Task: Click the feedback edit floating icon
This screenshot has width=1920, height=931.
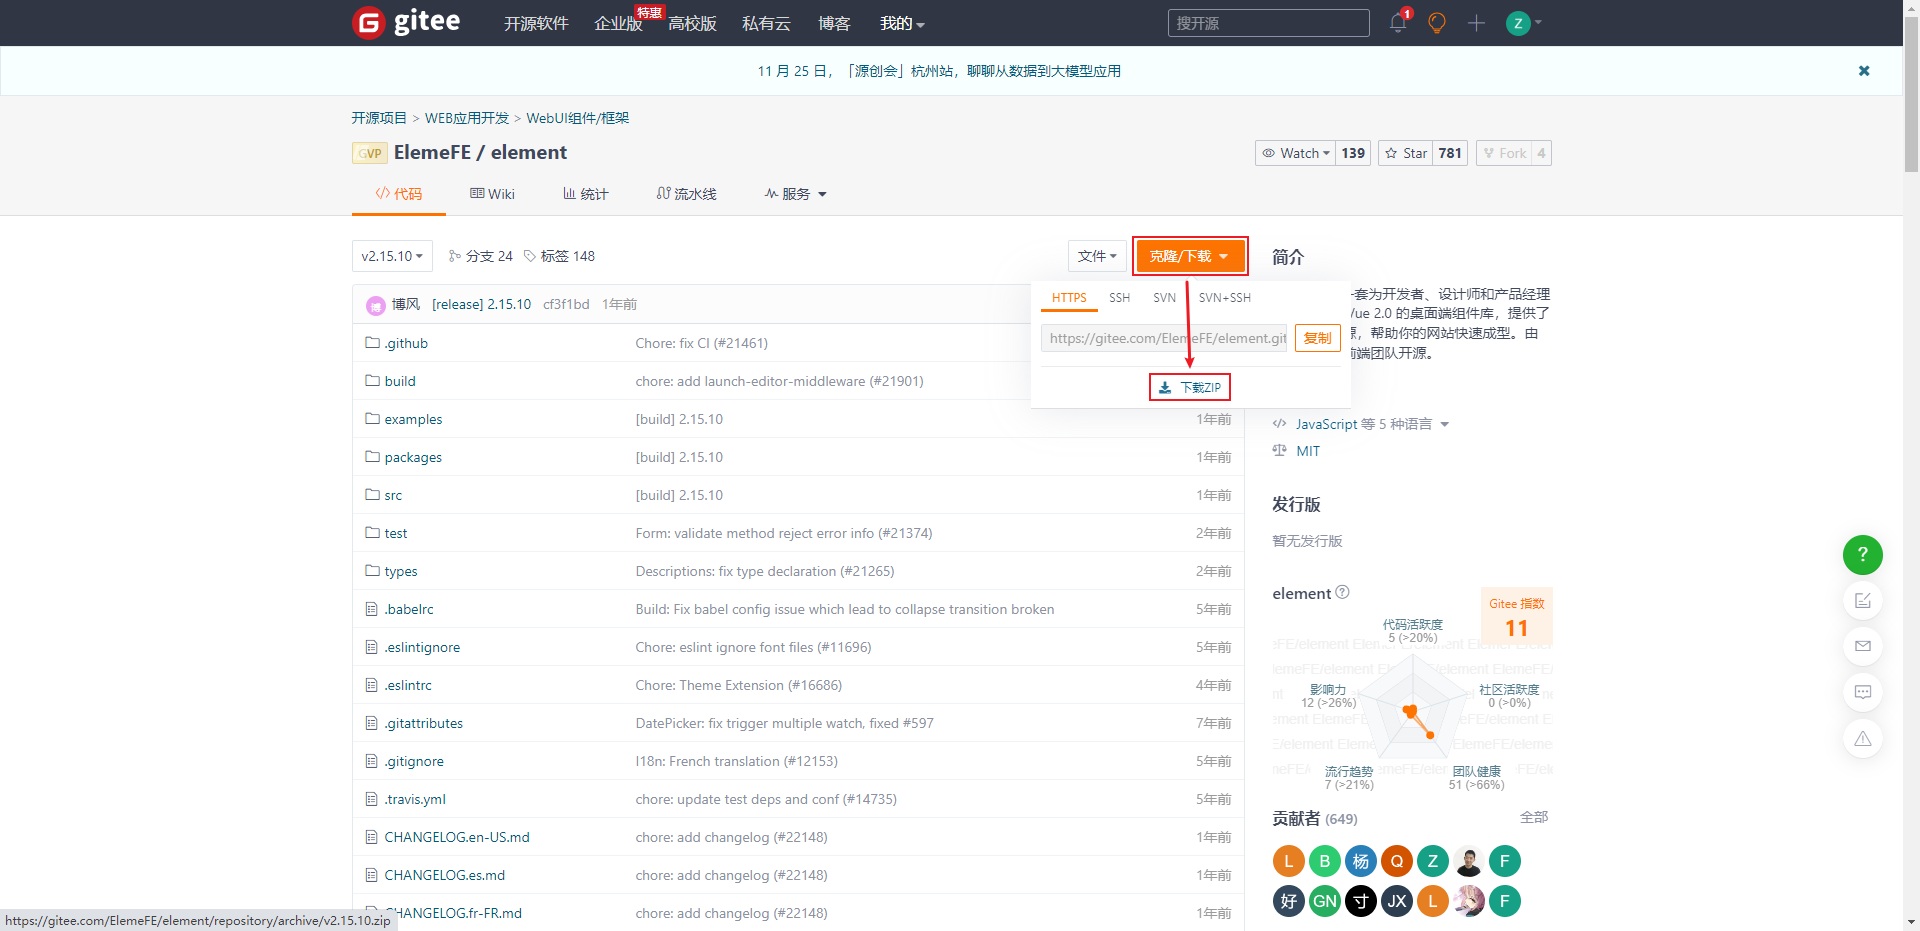Action: [1863, 600]
